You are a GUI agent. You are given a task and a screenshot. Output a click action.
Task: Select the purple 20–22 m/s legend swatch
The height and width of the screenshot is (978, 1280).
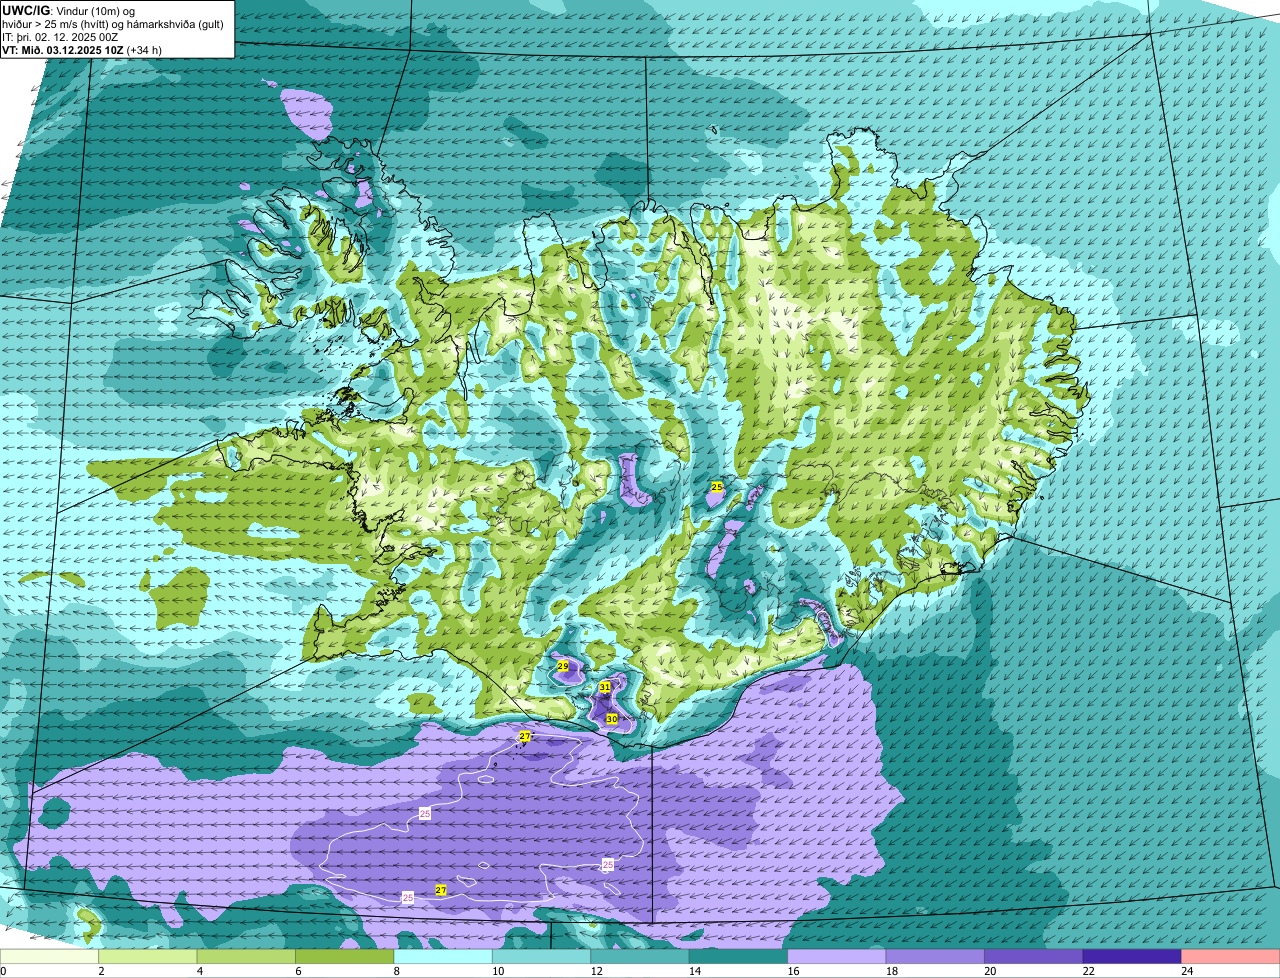(1033, 957)
